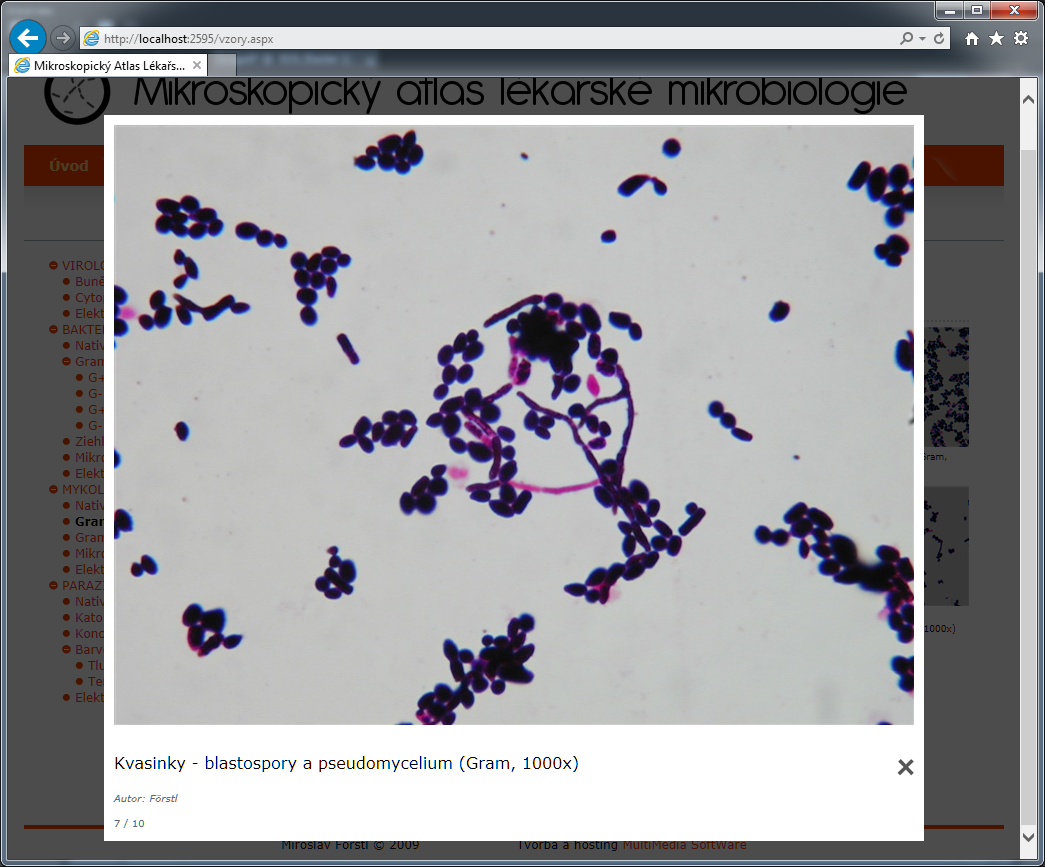Click the search magnifier icon in the address bar
The width and height of the screenshot is (1045, 867).
906,38
